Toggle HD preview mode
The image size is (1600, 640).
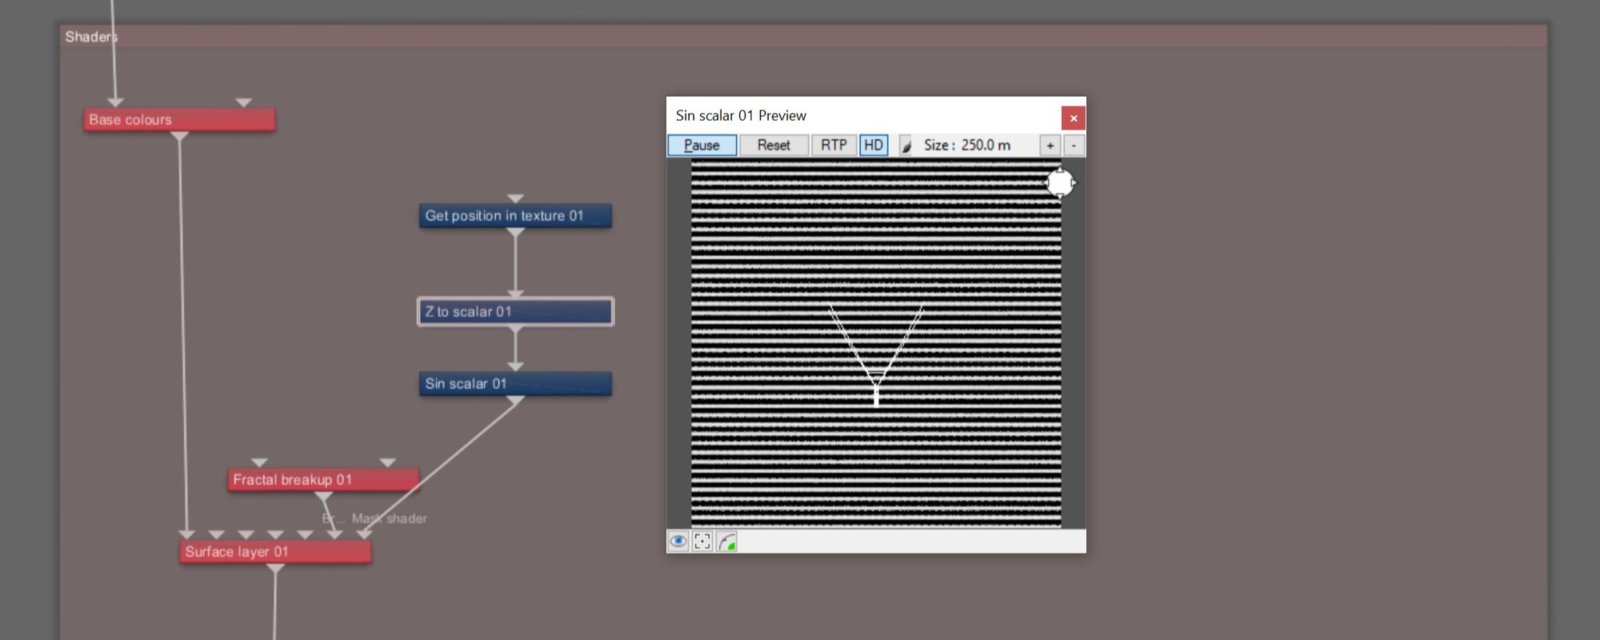(874, 145)
